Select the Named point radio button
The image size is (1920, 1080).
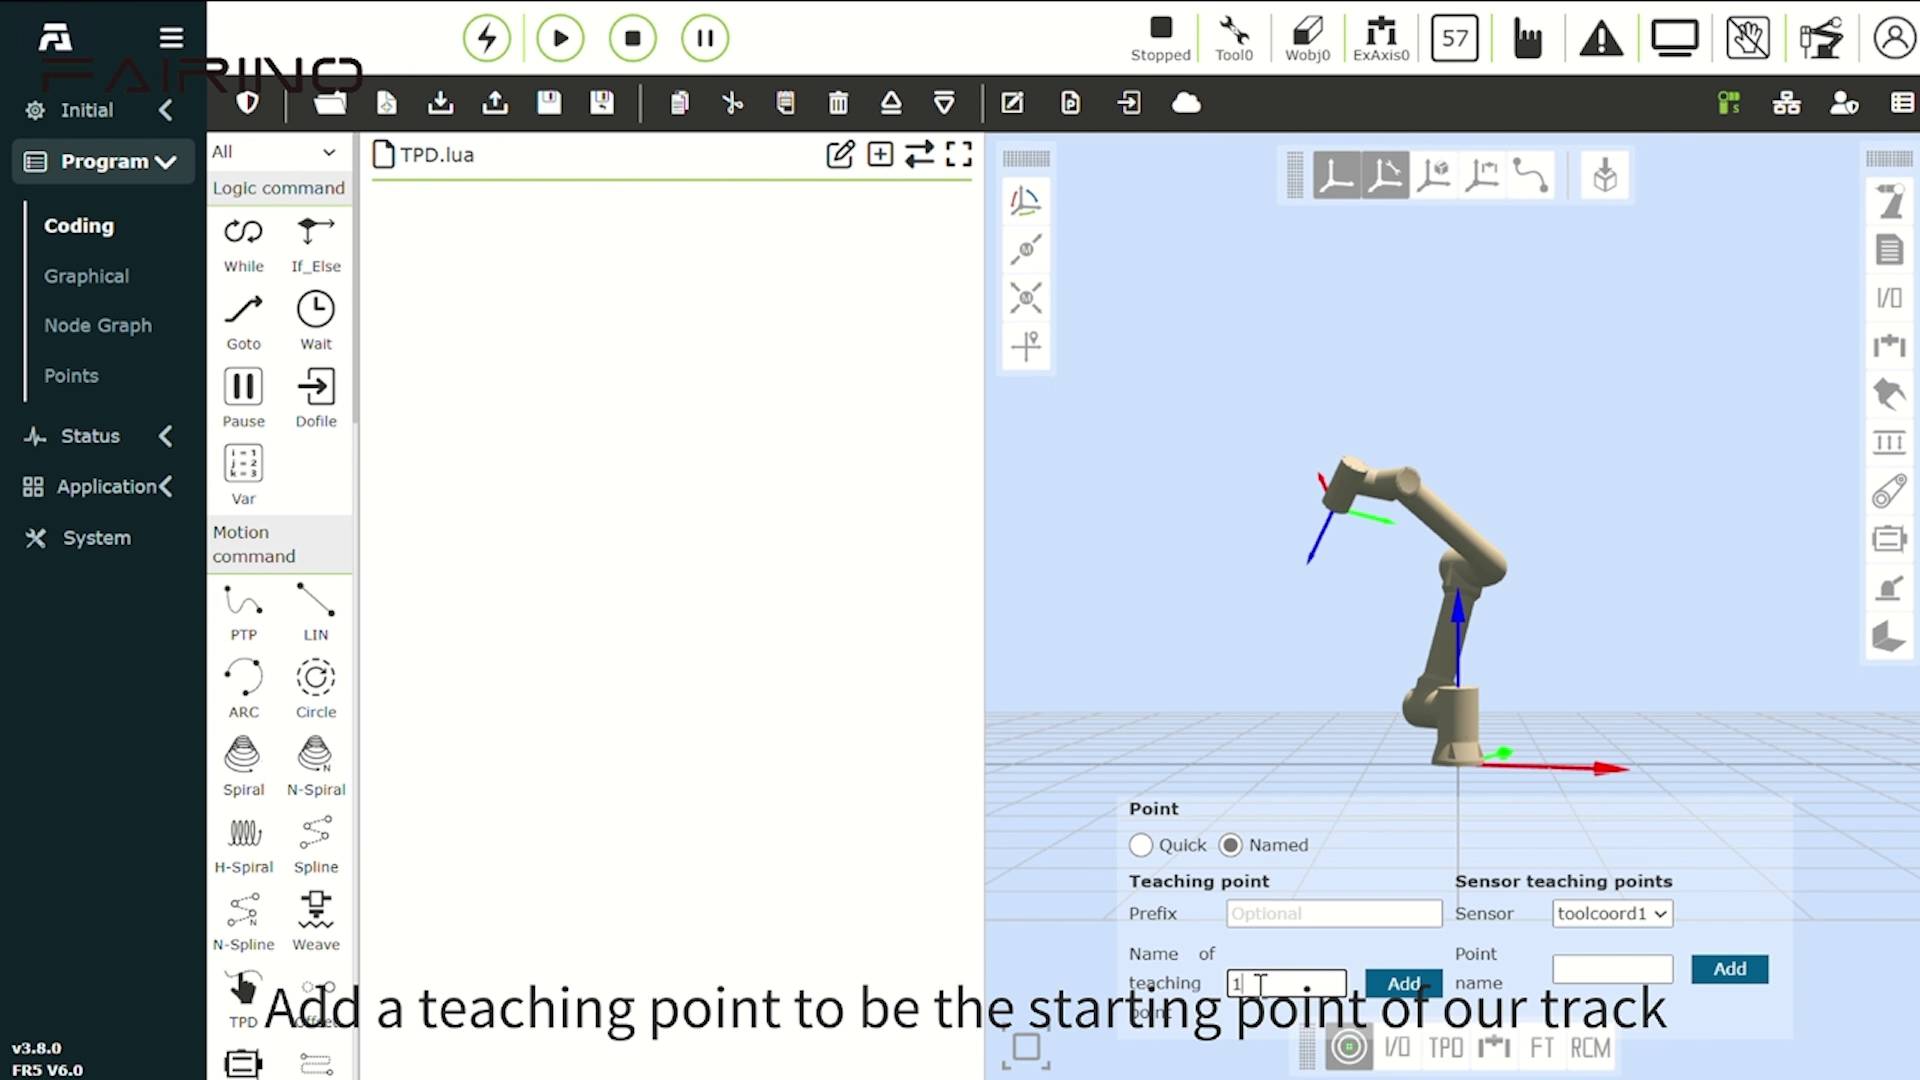point(1231,845)
